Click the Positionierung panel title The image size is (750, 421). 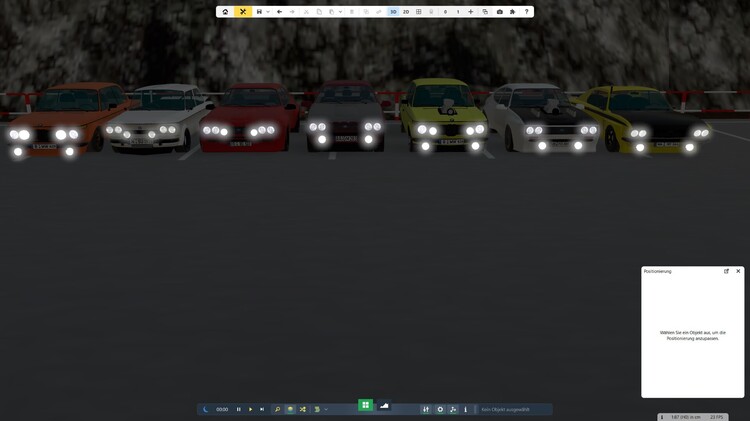point(658,271)
